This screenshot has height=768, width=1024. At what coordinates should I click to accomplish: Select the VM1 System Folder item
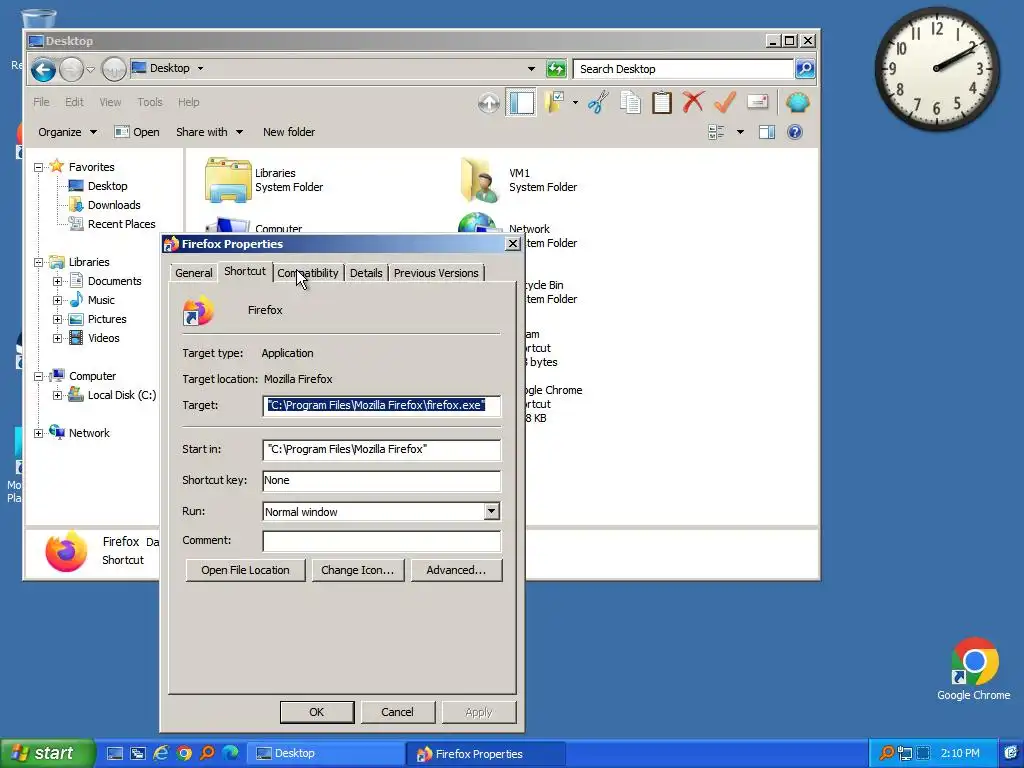point(519,180)
